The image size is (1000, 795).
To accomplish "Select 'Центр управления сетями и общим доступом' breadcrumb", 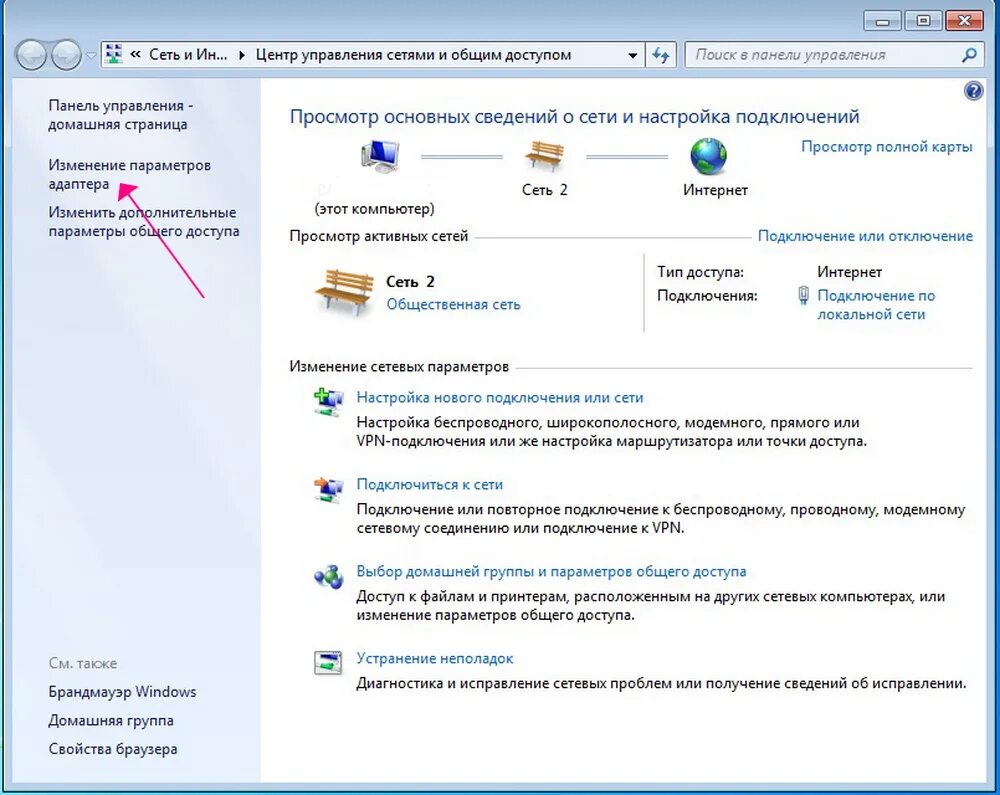I will click(413, 55).
